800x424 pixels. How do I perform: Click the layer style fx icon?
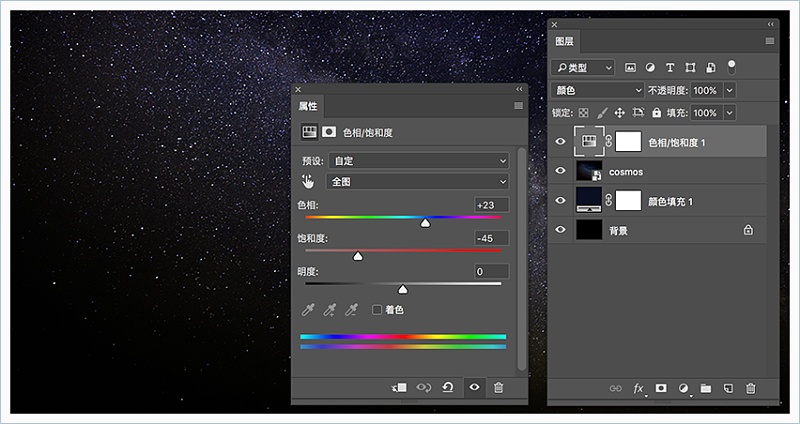click(639, 388)
